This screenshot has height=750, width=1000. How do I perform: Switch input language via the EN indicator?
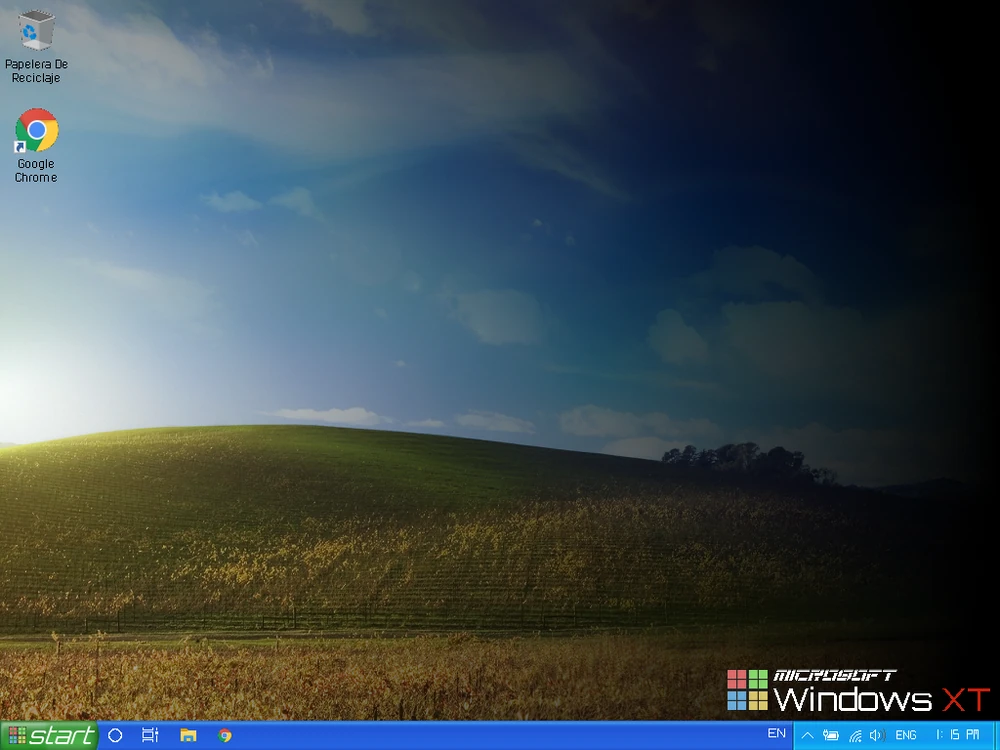tap(776, 734)
